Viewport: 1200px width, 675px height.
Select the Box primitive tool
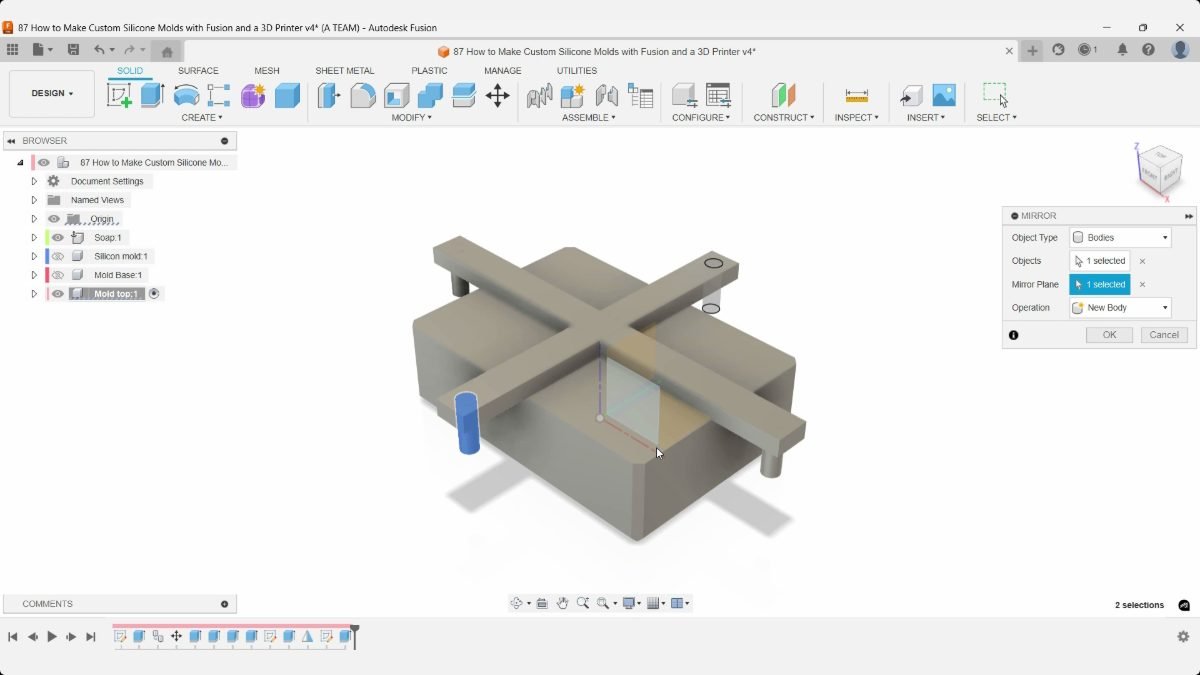[x=287, y=95]
